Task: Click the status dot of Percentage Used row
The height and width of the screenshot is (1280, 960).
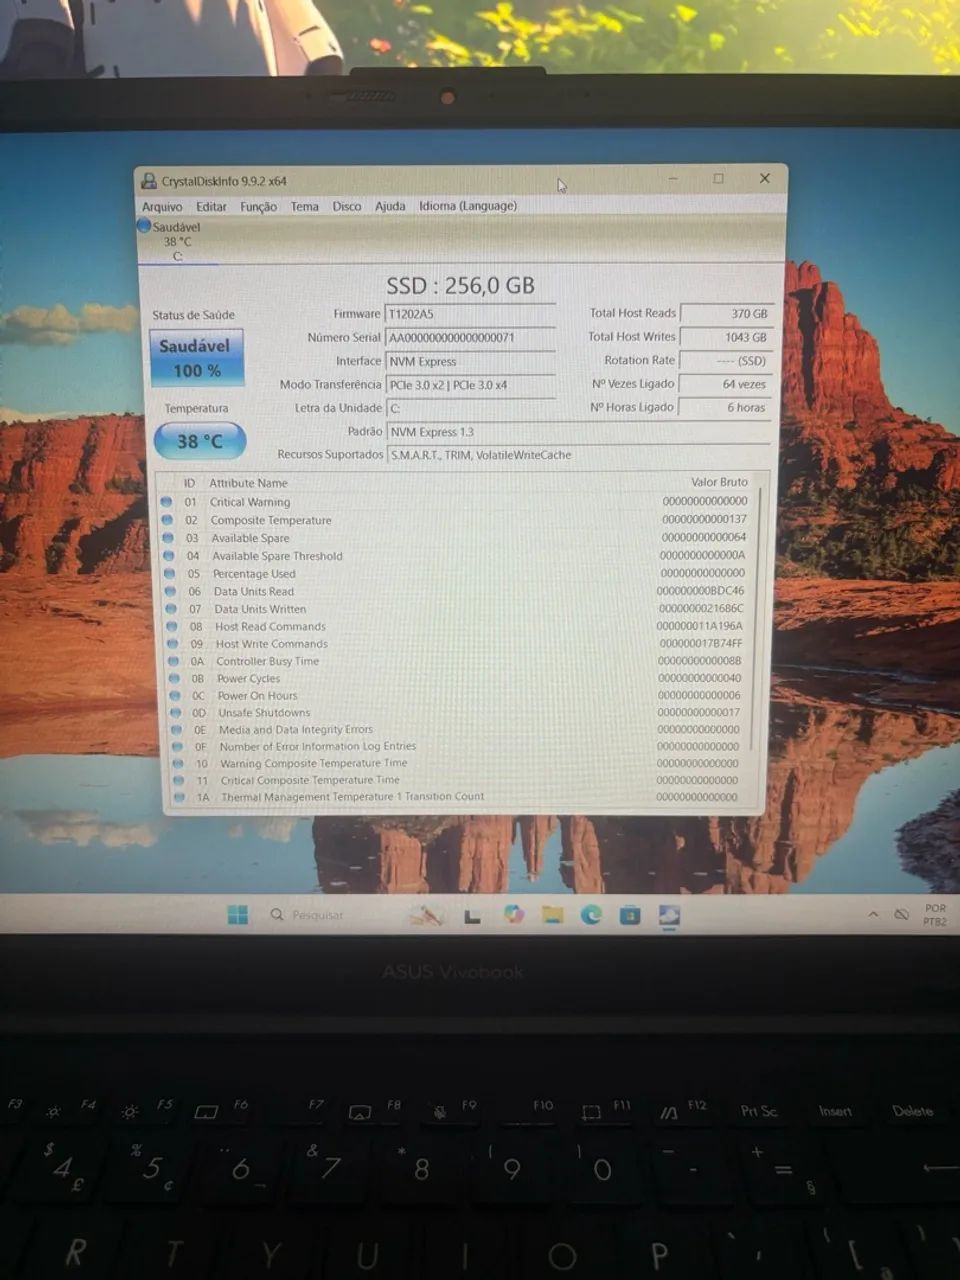Action: point(169,574)
